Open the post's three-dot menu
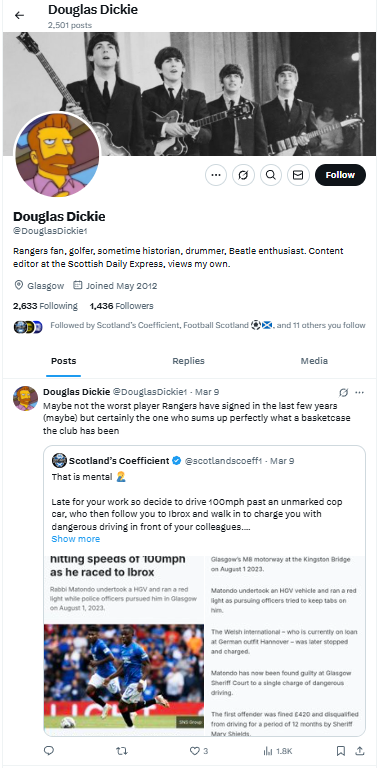The image size is (378, 768). coord(359,392)
